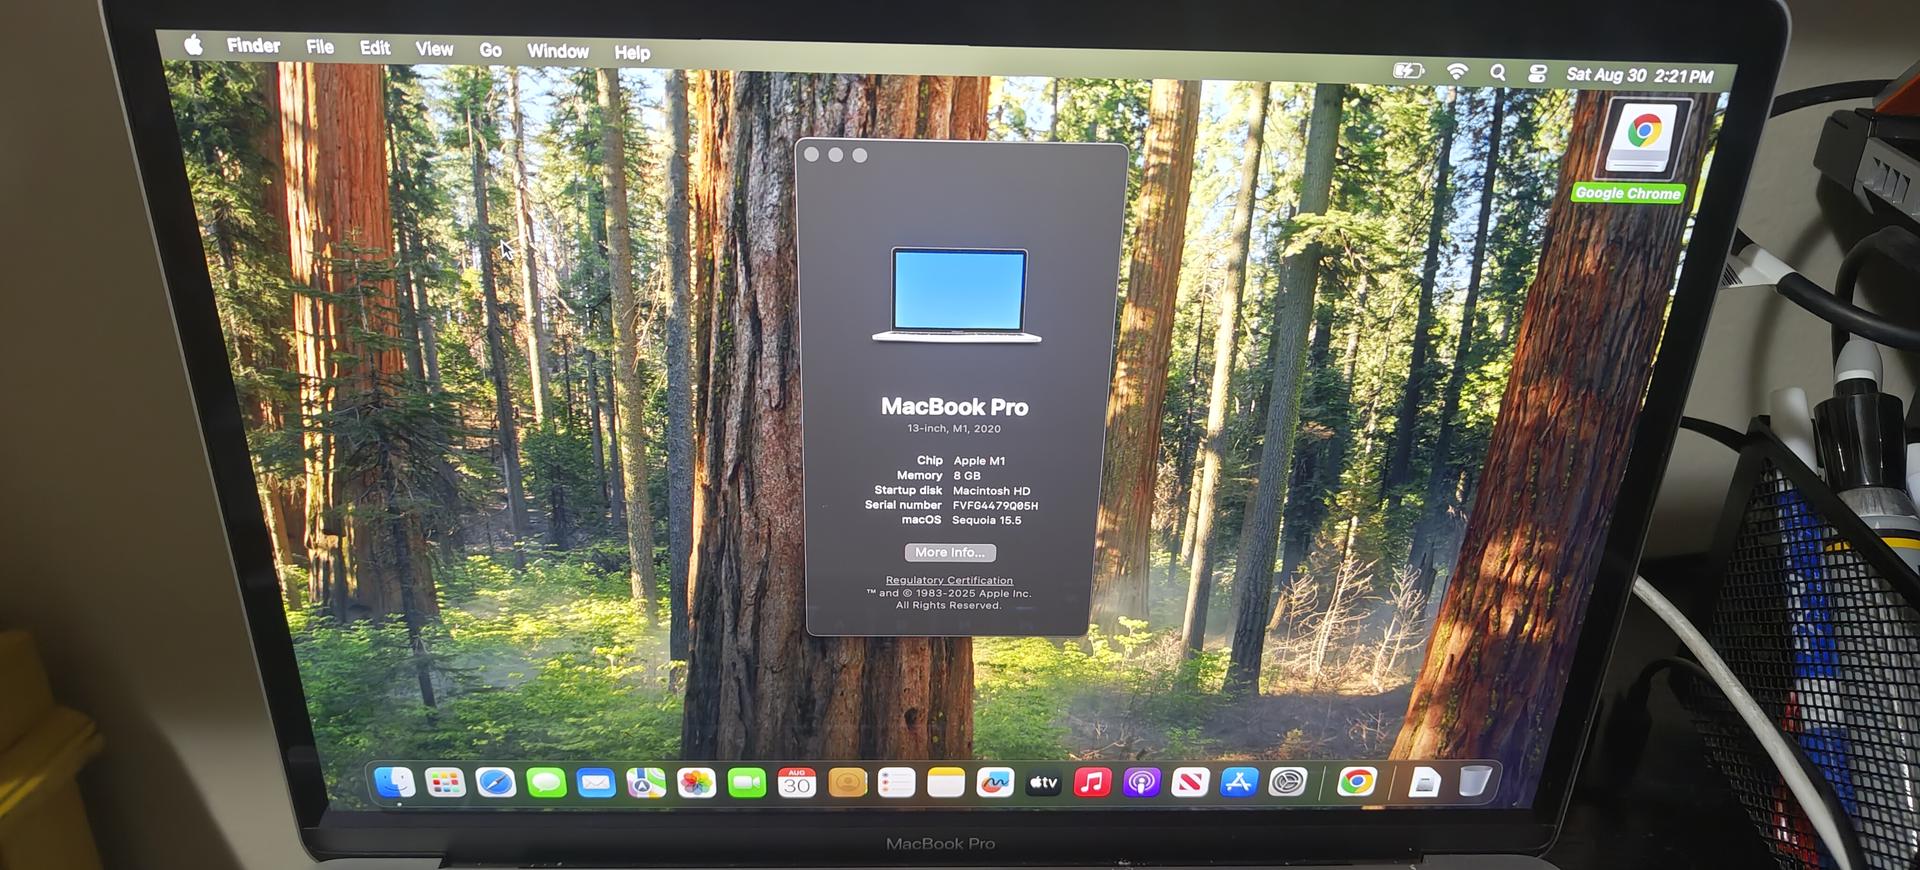Image resolution: width=1920 pixels, height=870 pixels.
Task: Click the macOS version Sequoia 15.5
Action: pyautogui.click(x=987, y=520)
